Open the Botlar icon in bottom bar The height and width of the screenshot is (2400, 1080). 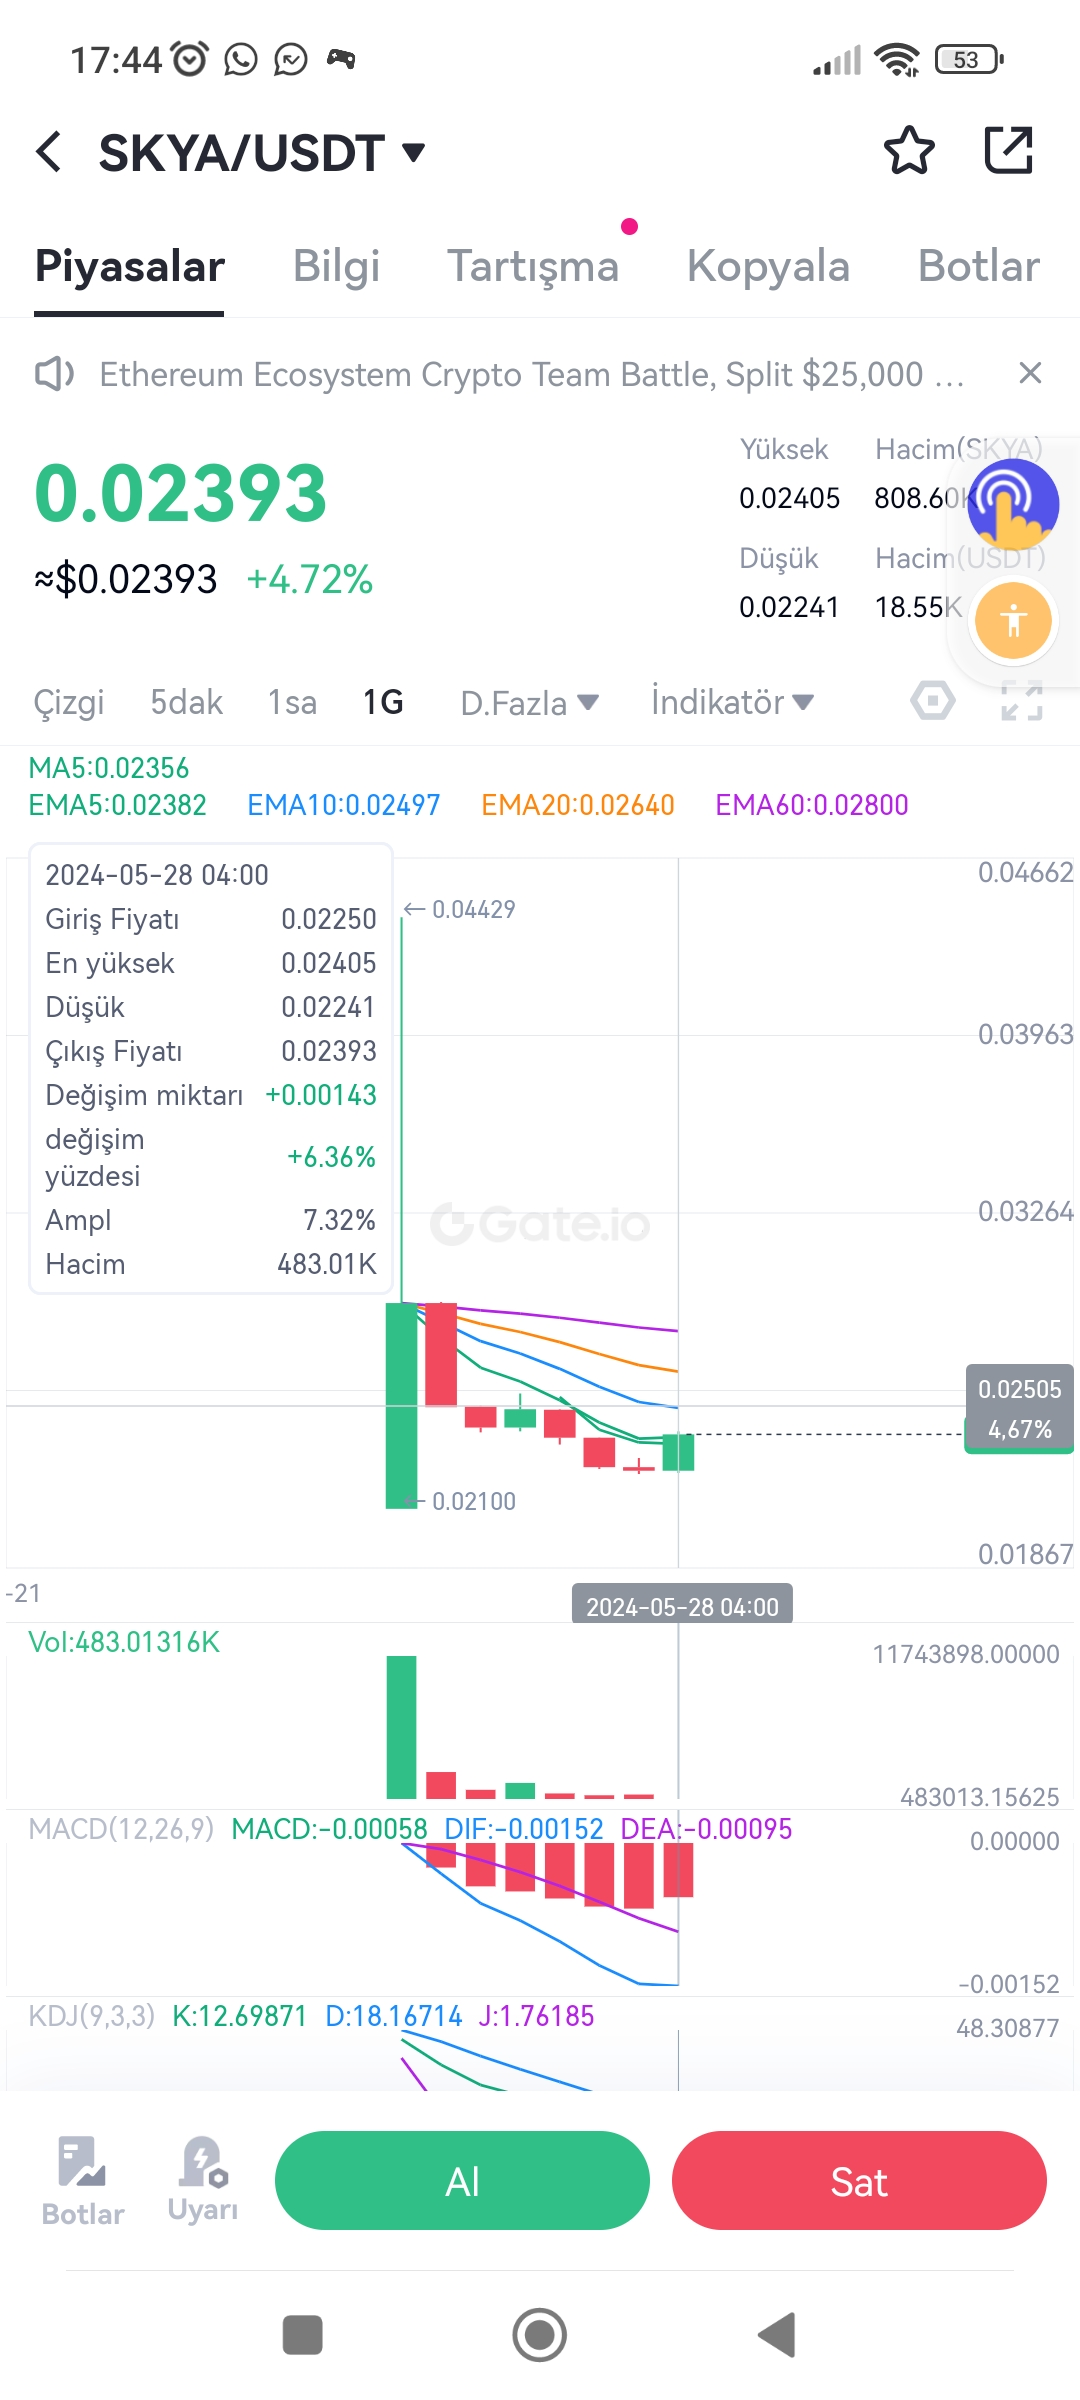click(83, 2180)
